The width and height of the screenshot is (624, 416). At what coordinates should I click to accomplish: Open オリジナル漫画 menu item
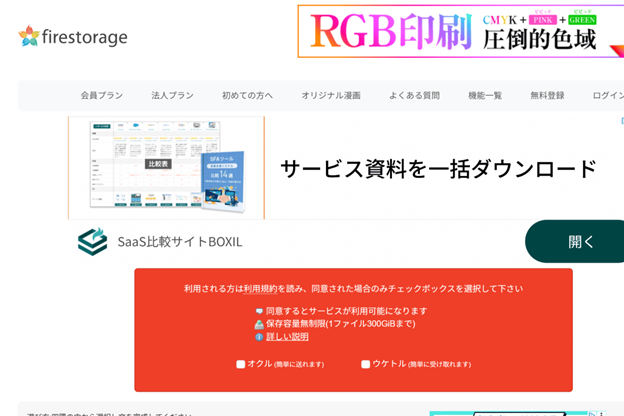click(331, 96)
